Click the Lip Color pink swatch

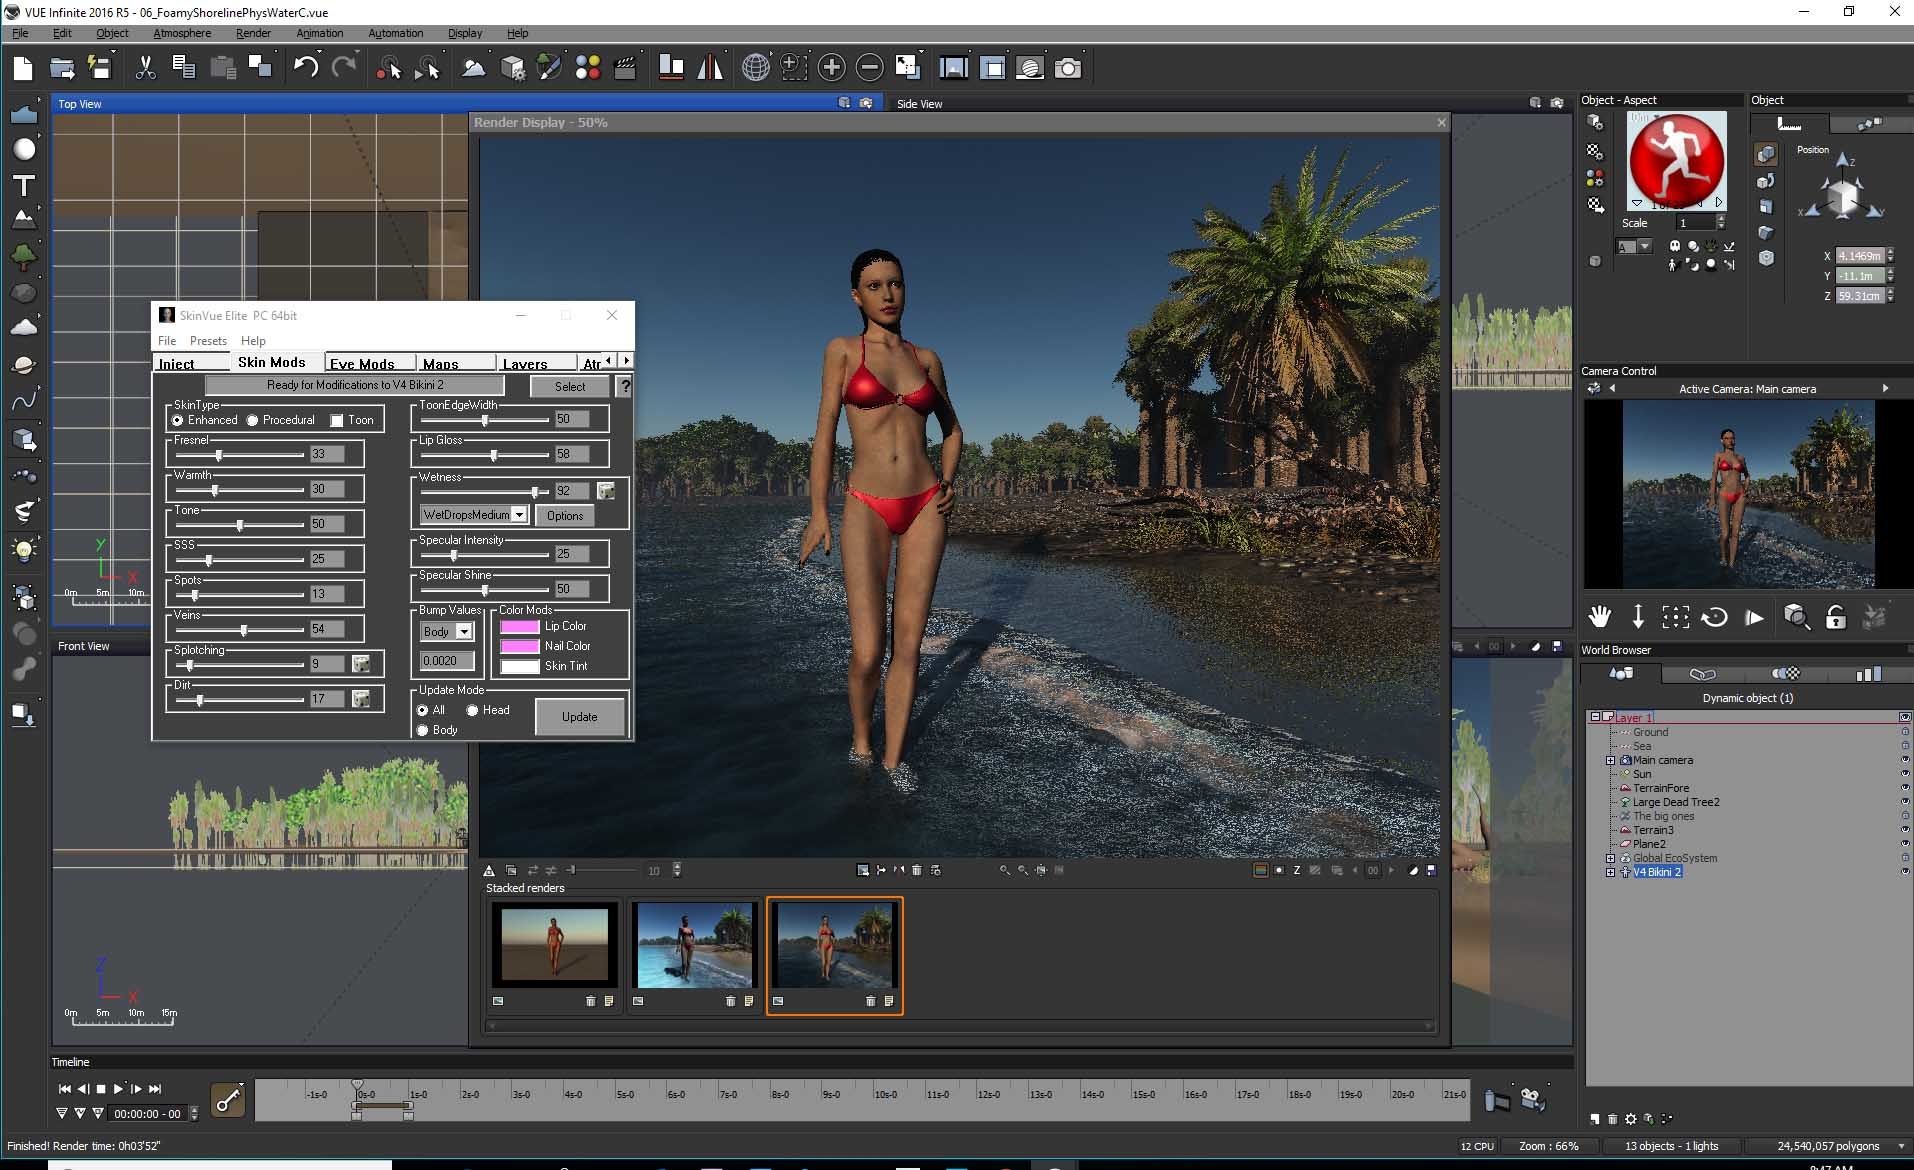pos(520,626)
